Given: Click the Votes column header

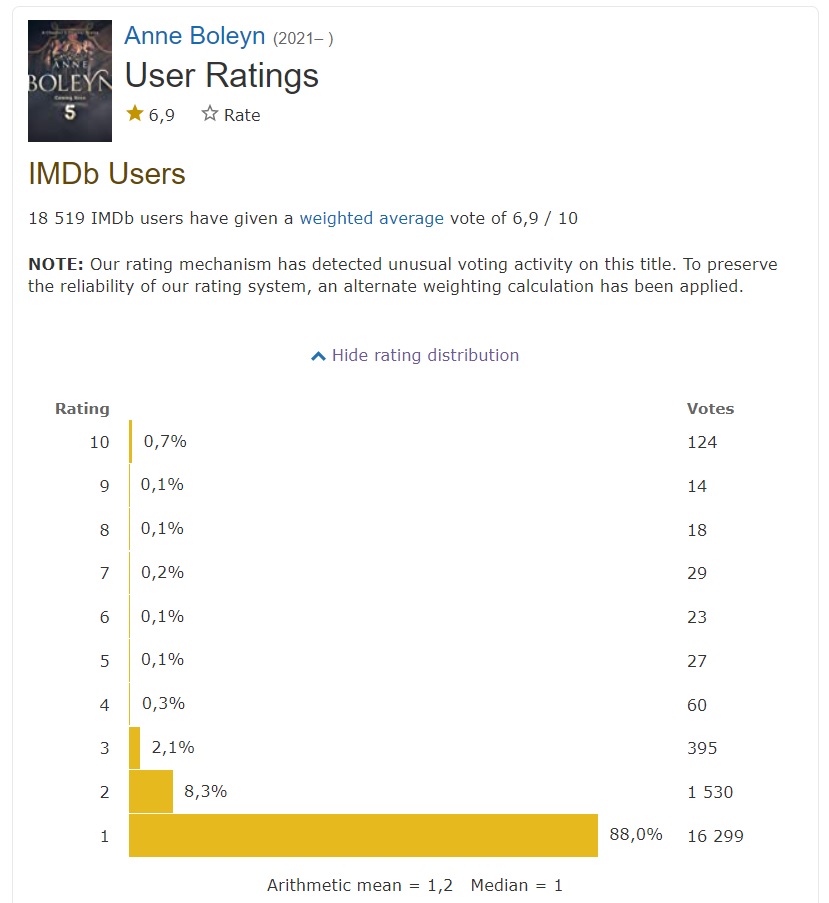Looking at the screenshot, I should (710, 408).
